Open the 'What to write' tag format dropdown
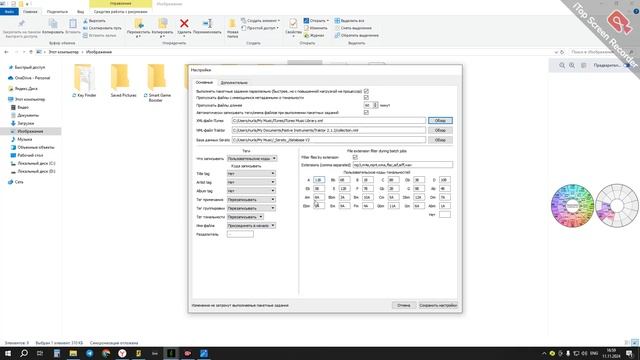Image resolution: width=640 pixels, height=360 pixels. [252, 158]
